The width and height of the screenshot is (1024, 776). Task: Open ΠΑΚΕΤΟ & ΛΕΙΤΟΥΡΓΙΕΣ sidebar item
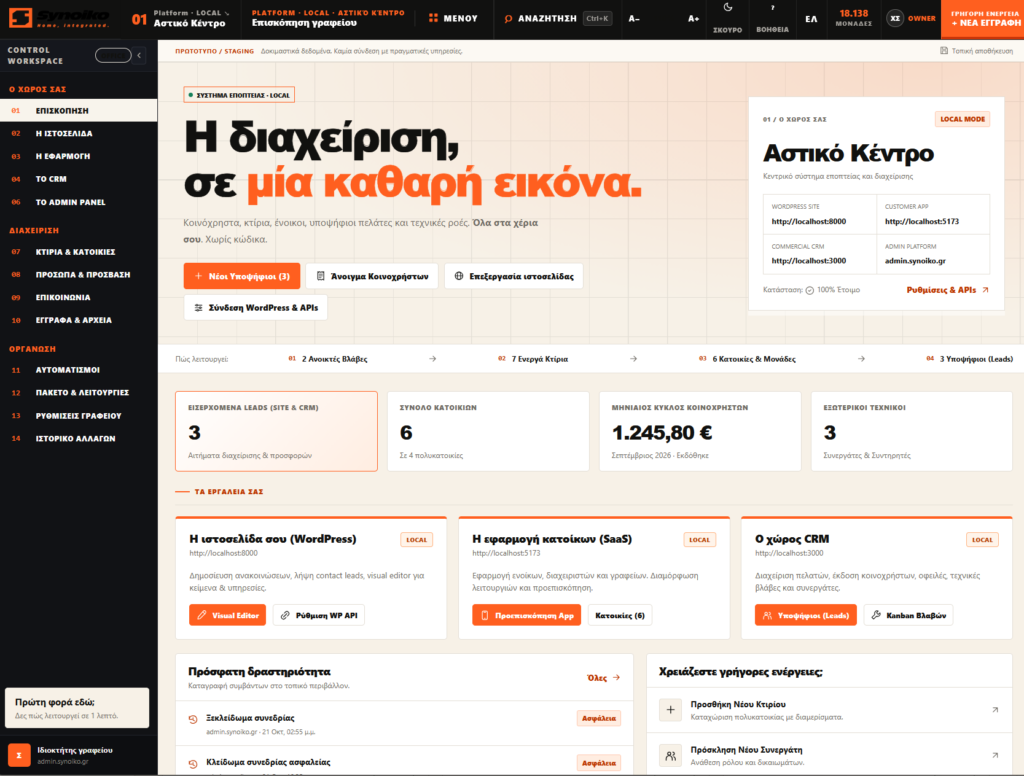tap(78, 393)
